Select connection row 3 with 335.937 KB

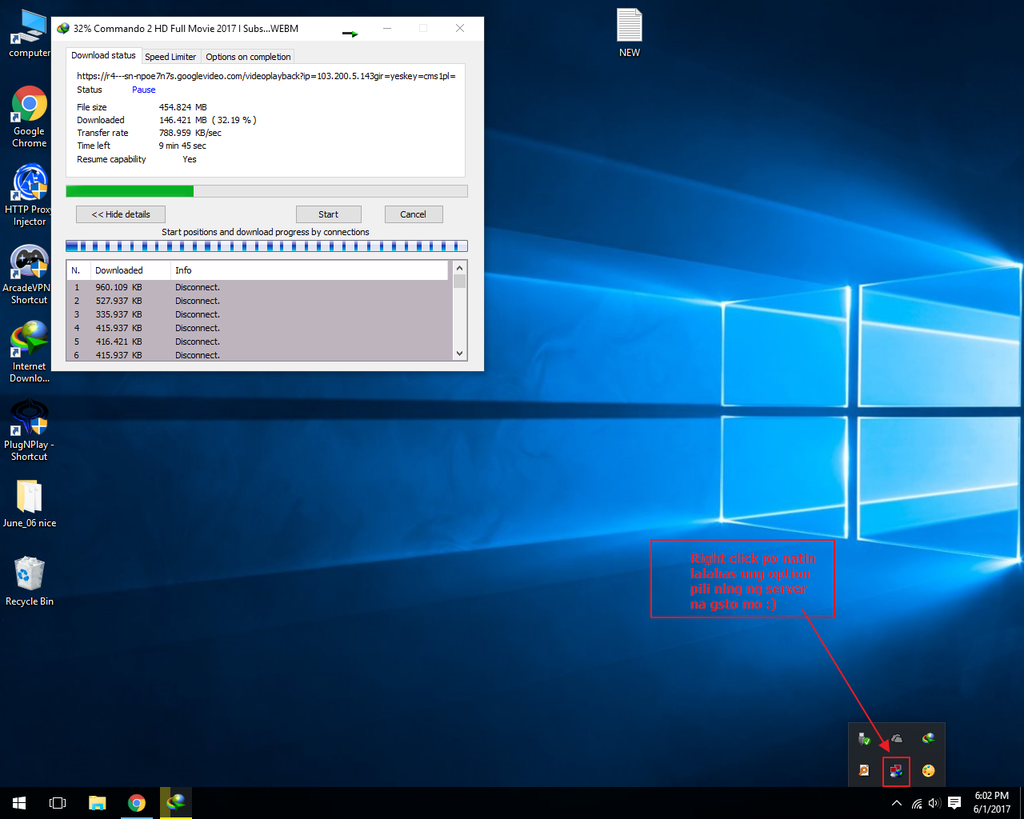point(259,315)
